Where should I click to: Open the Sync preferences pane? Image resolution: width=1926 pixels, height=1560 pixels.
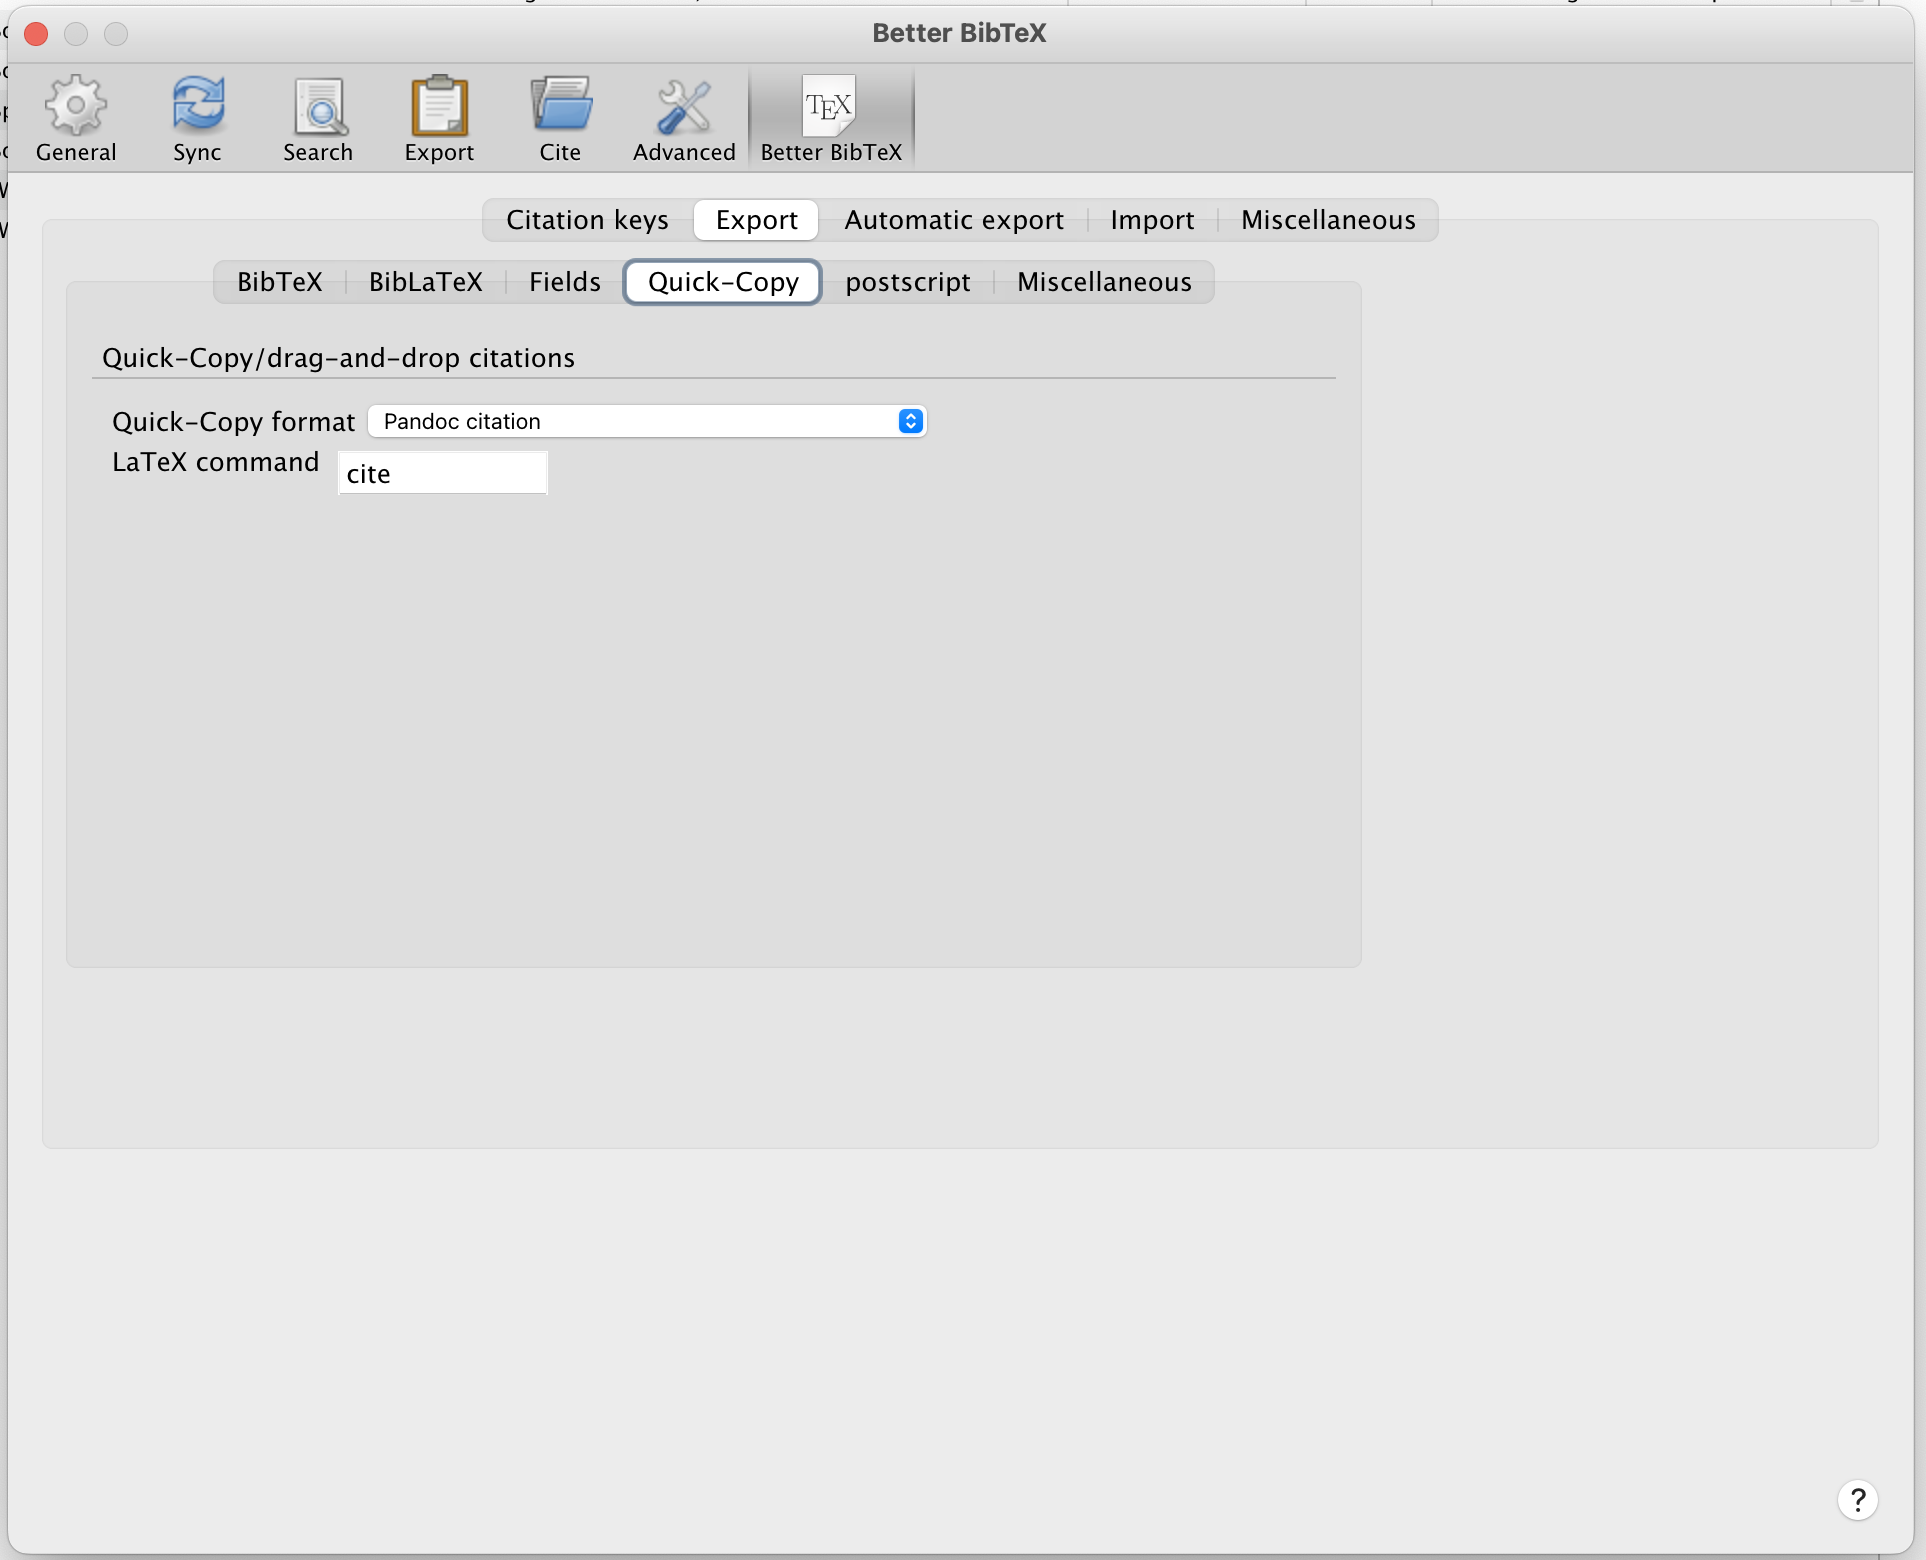[x=197, y=119]
